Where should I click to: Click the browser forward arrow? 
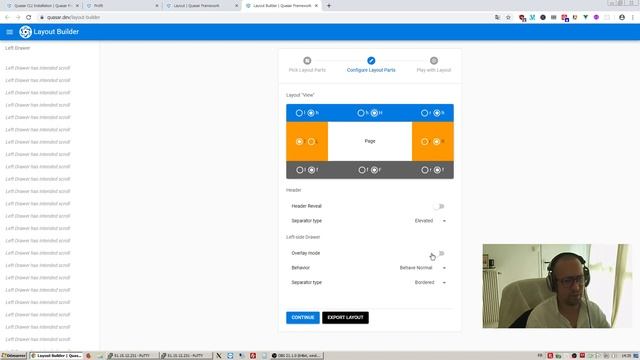coord(18,18)
